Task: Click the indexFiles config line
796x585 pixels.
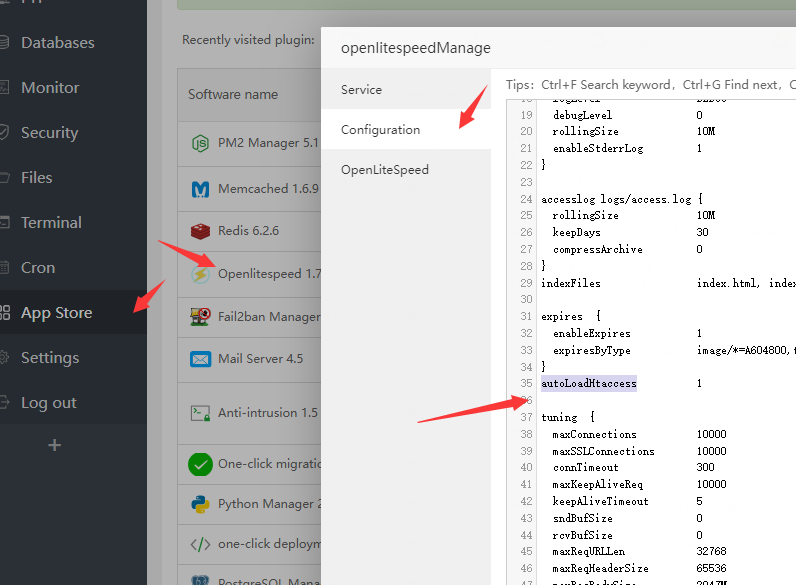Action: [571, 283]
